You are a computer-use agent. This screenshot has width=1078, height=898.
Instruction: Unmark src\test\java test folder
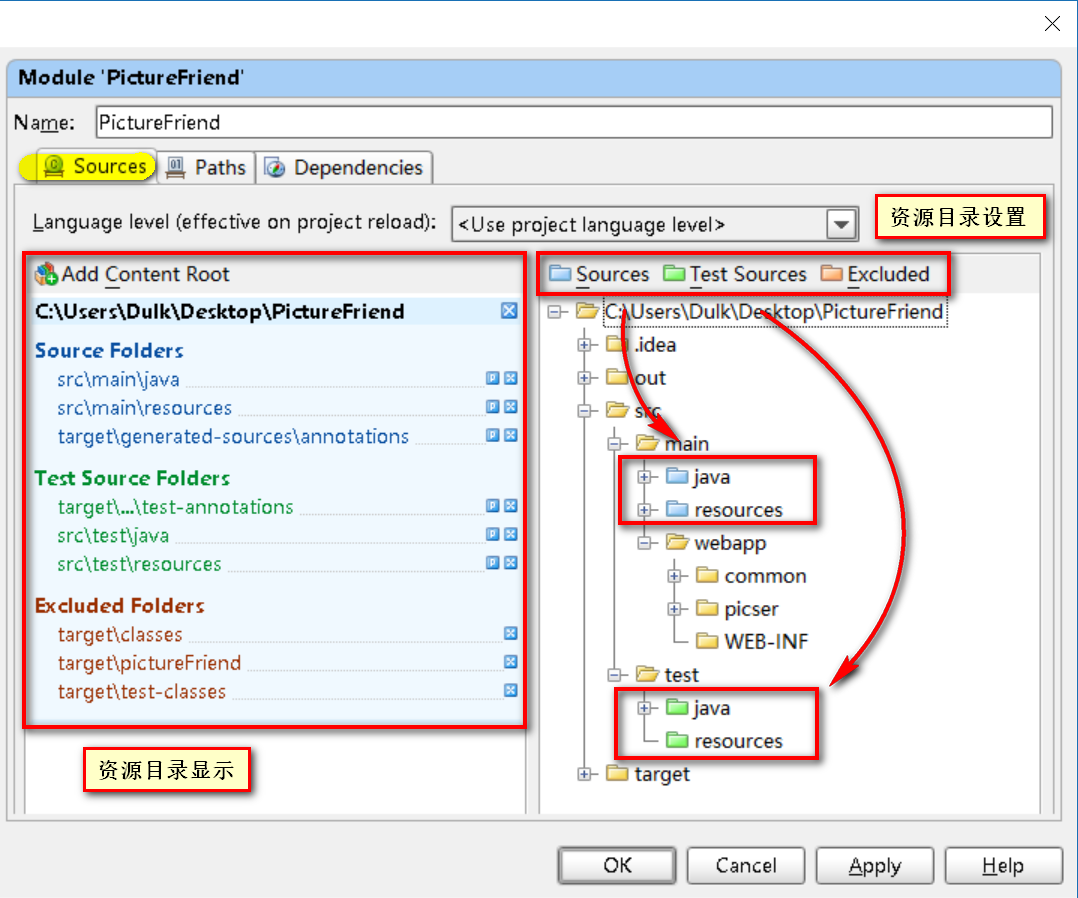point(510,534)
